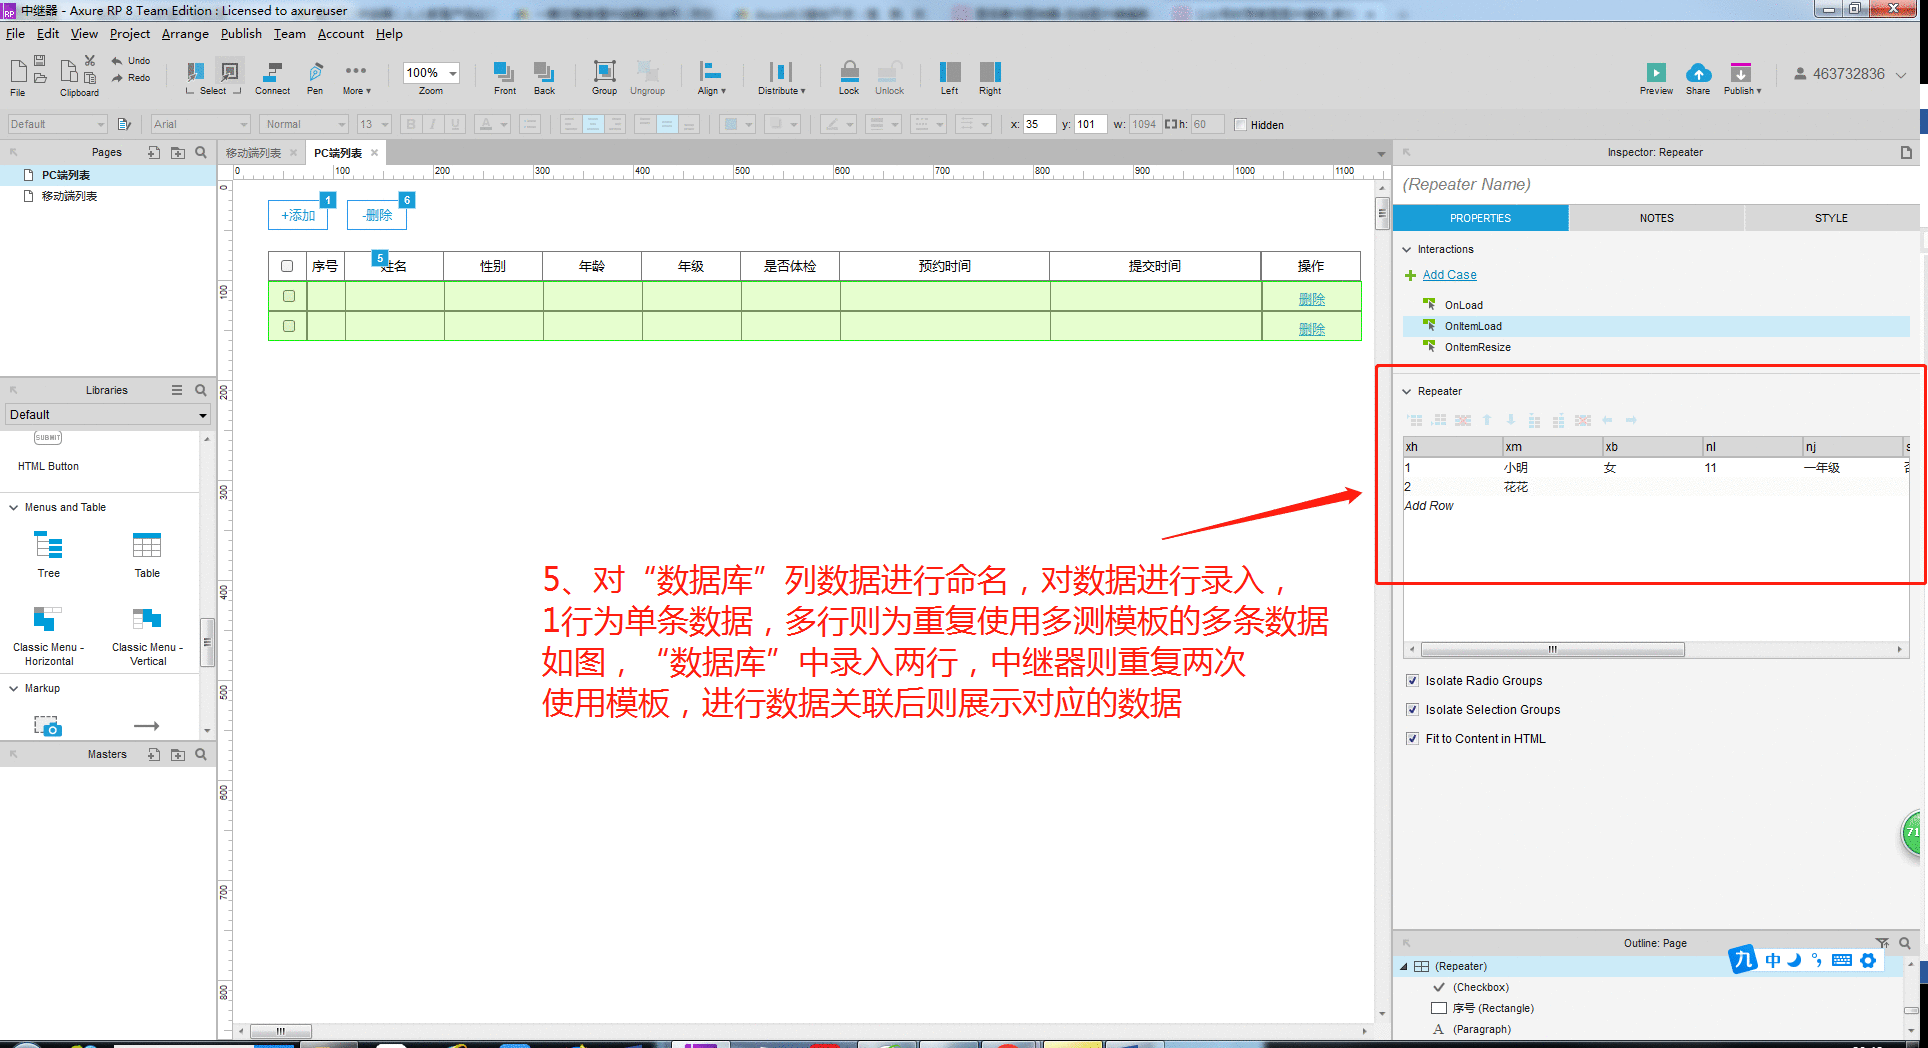Click the x coordinate input field
The height and width of the screenshot is (1048, 1928).
1039,125
